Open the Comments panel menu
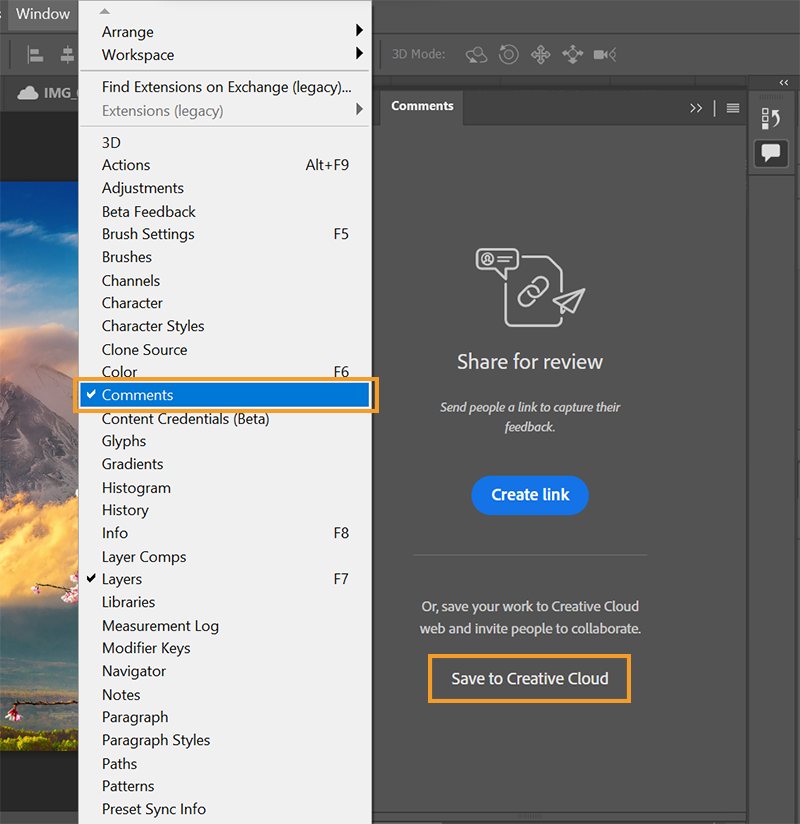Screen dimensions: 800x824 733,108
